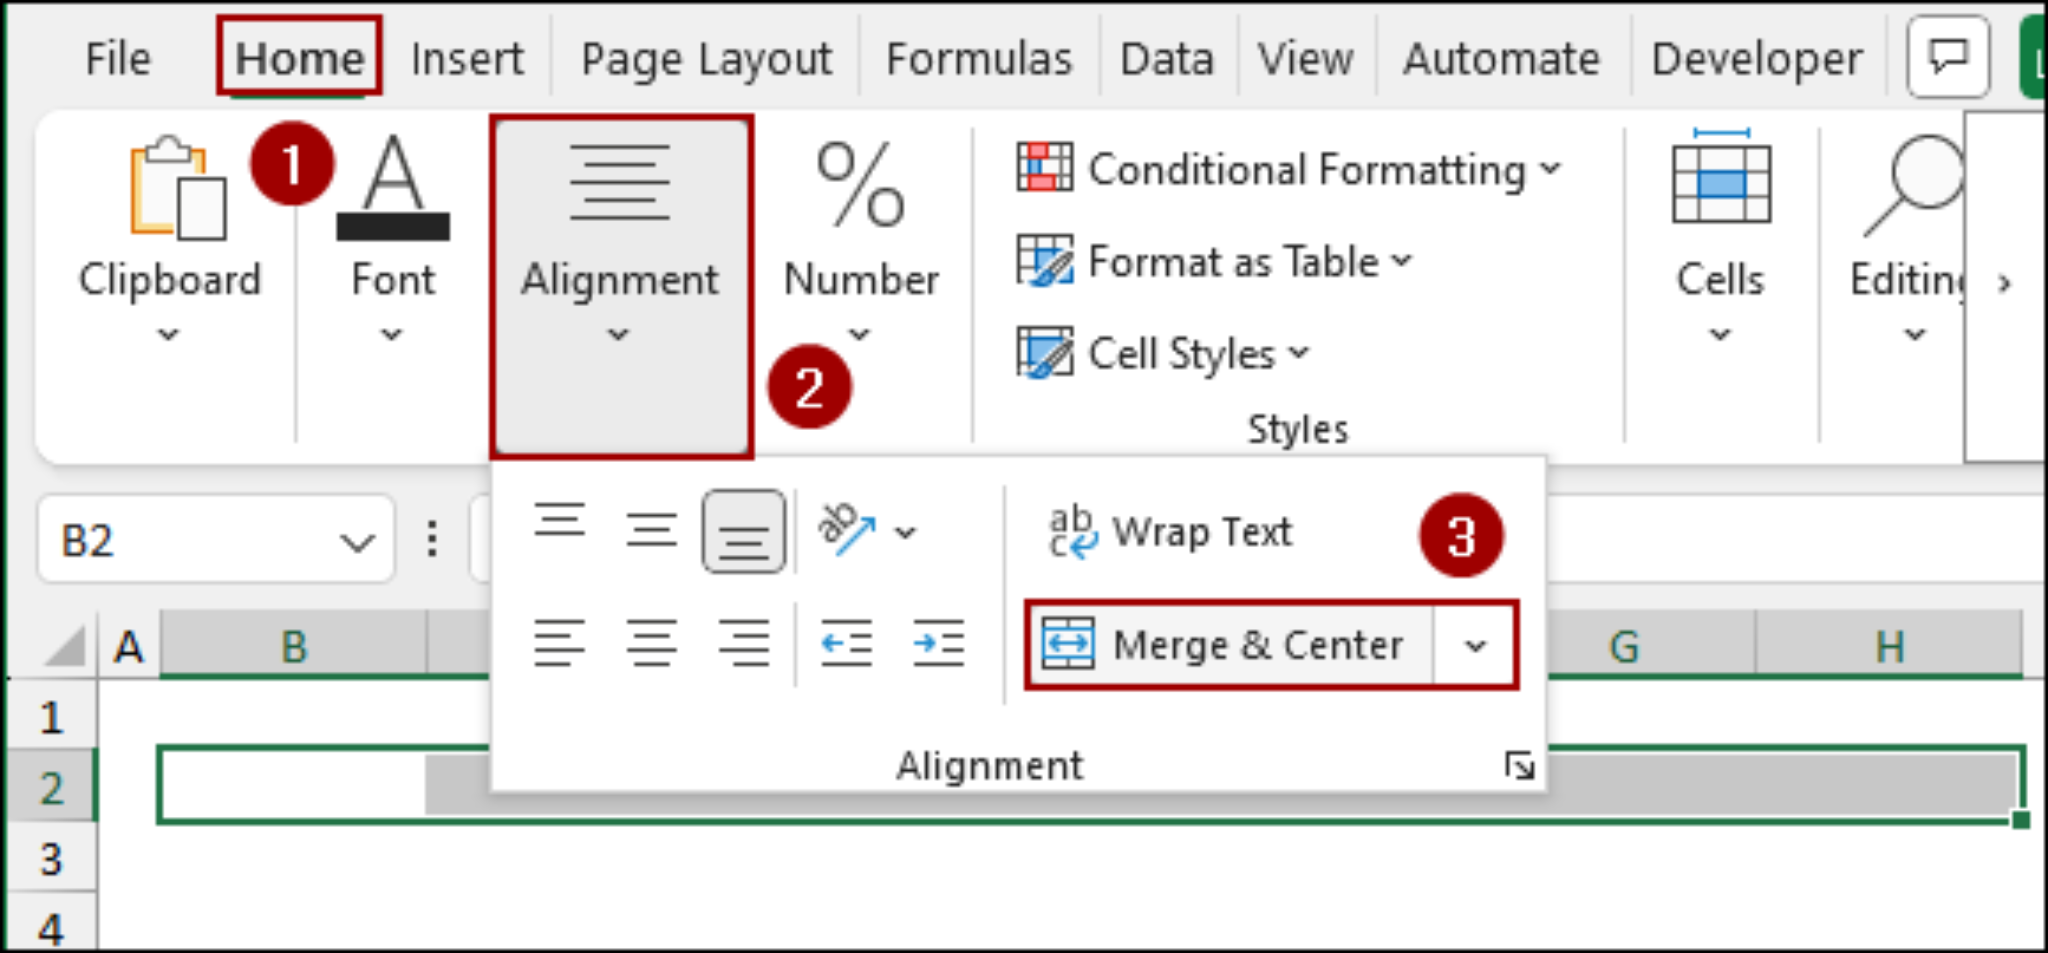Click the Orientation icon
The image size is (2048, 953).
click(846, 529)
